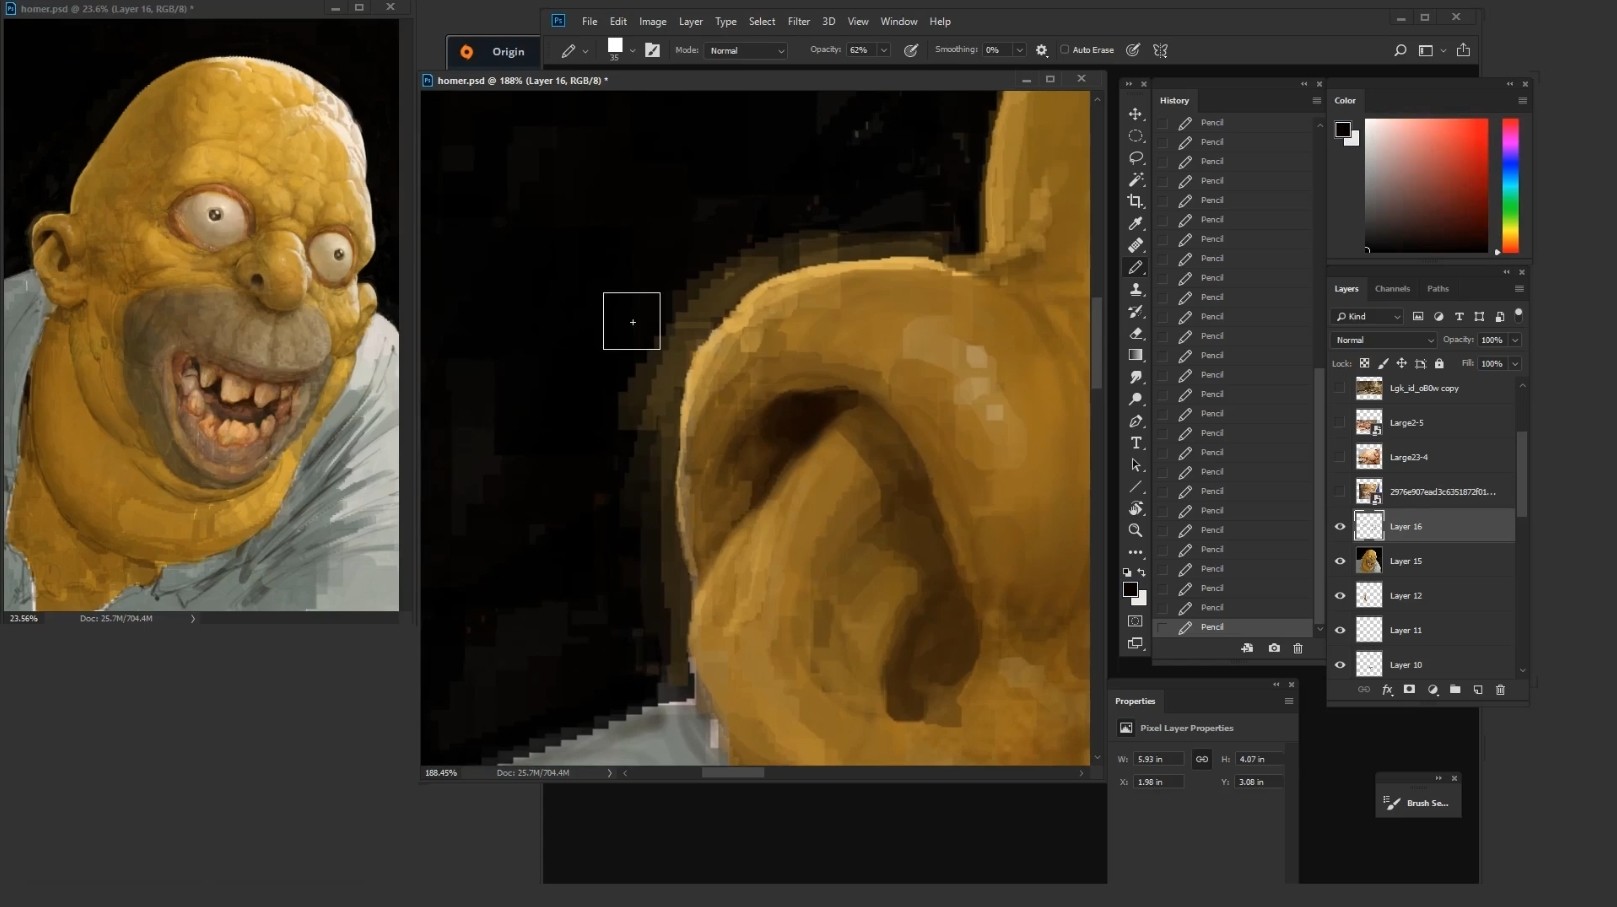Select the Pen tool
This screenshot has height=907, width=1617.
1135,421
